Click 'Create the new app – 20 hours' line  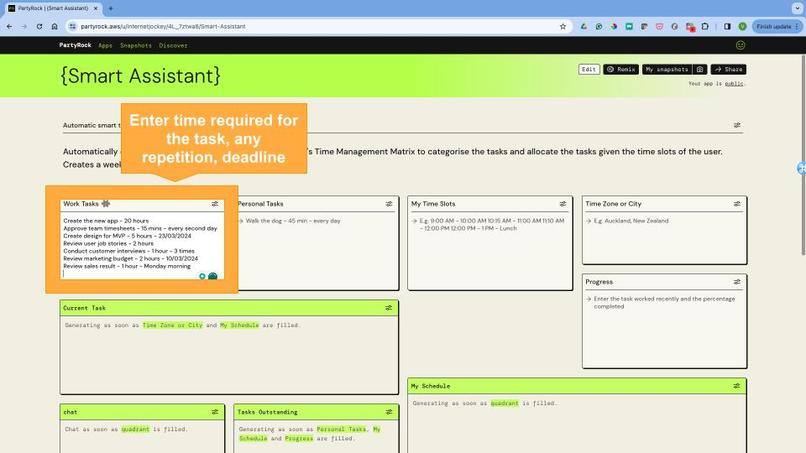coord(106,221)
